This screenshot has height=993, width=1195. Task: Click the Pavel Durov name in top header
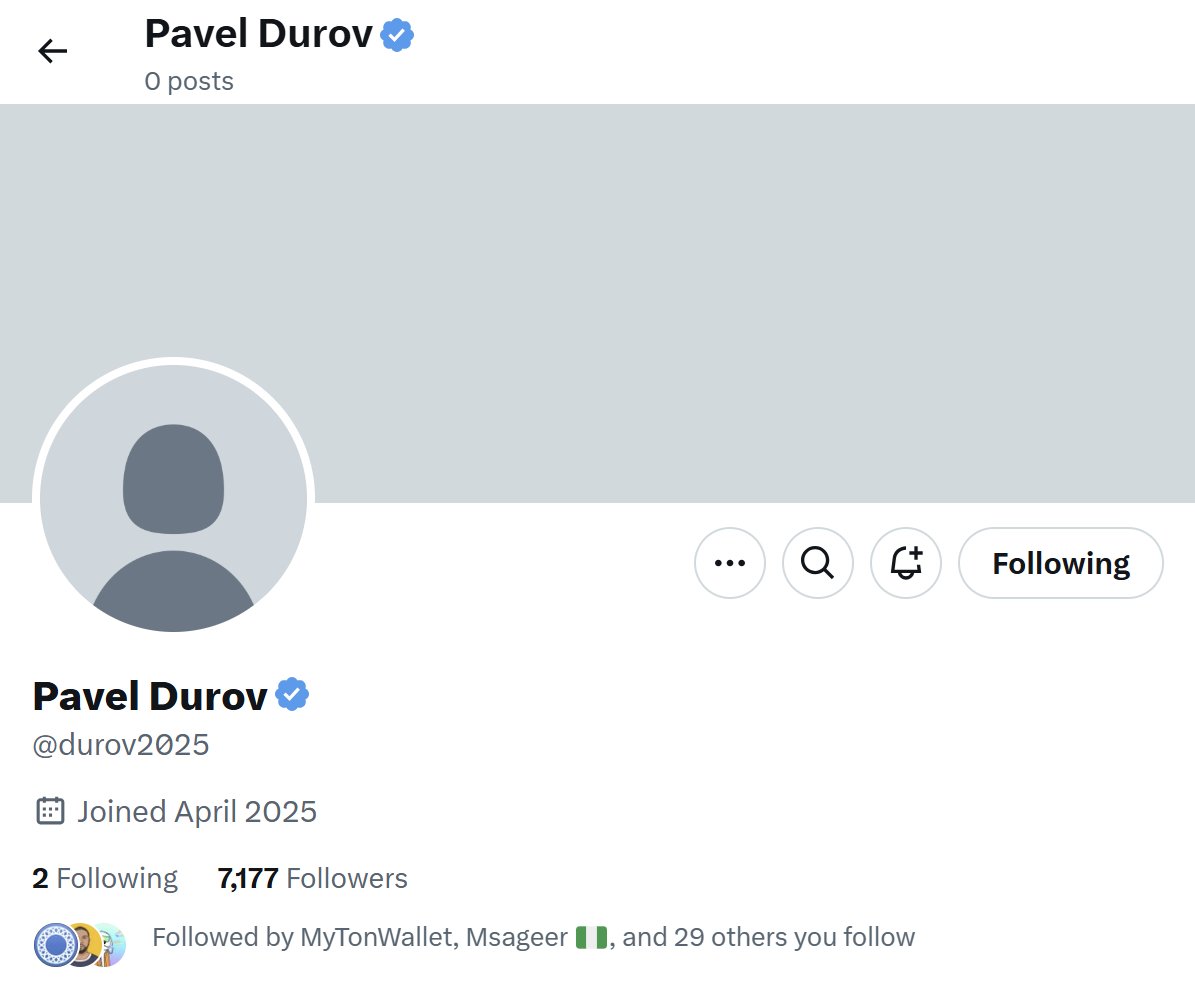tap(258, 34)
